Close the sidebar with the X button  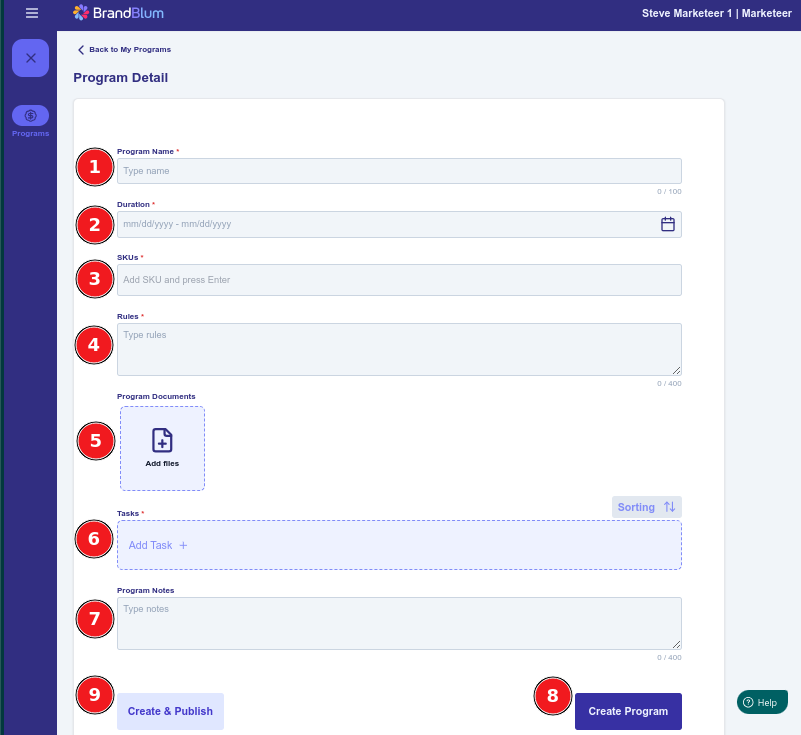point(31,58)
